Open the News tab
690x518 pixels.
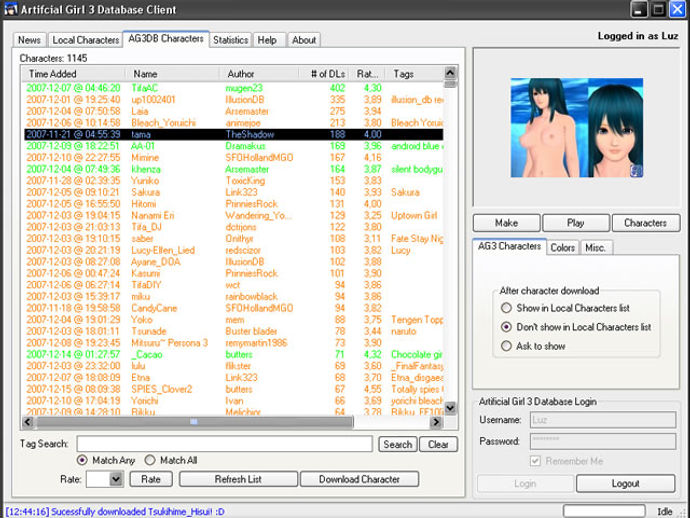(29, 40)
